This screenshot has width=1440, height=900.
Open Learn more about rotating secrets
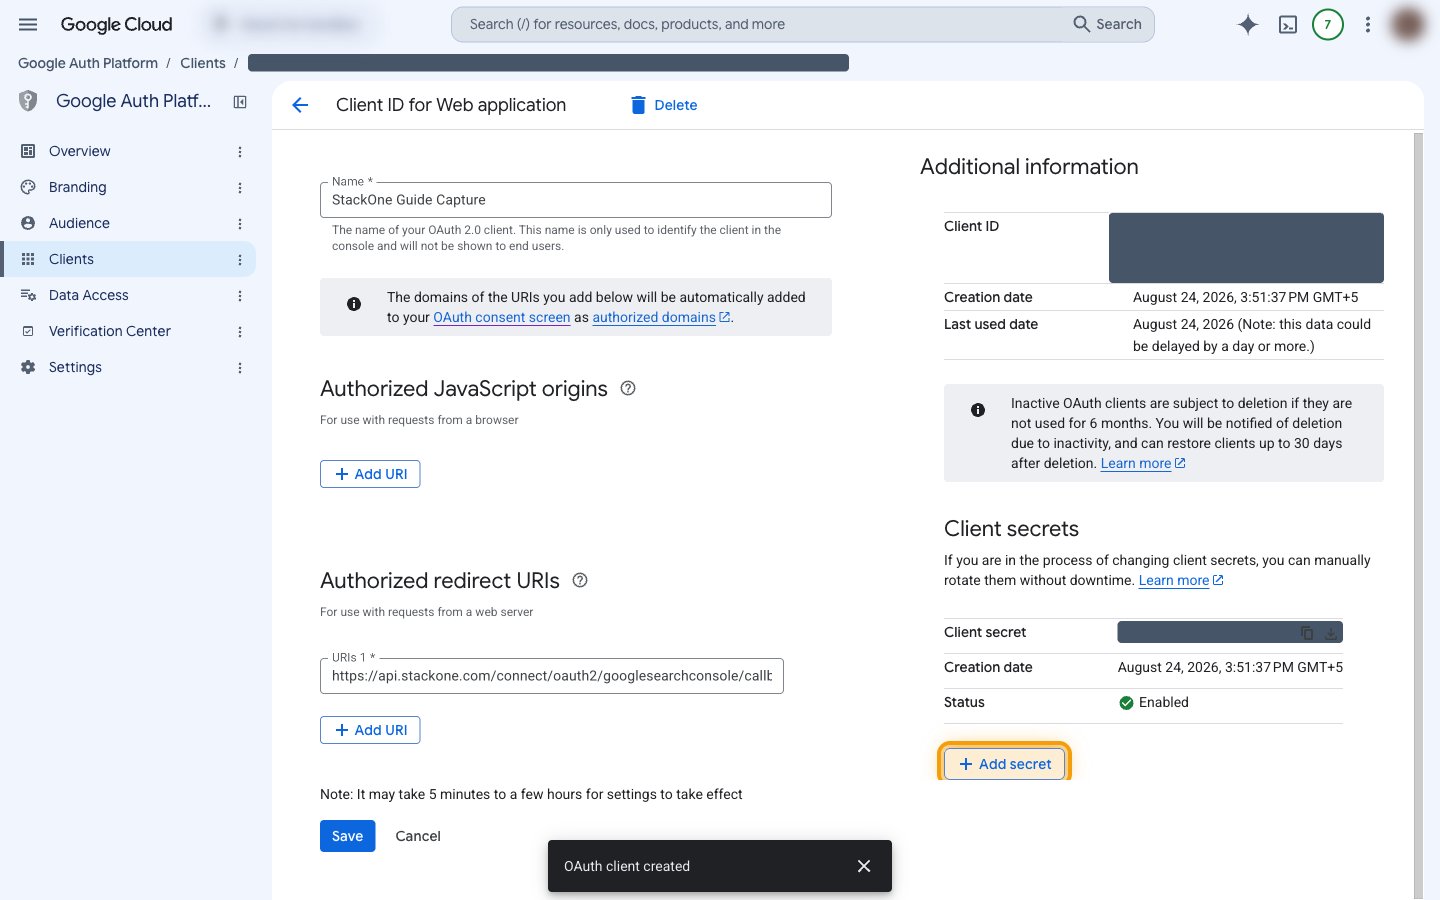[x=1181, y=580]
